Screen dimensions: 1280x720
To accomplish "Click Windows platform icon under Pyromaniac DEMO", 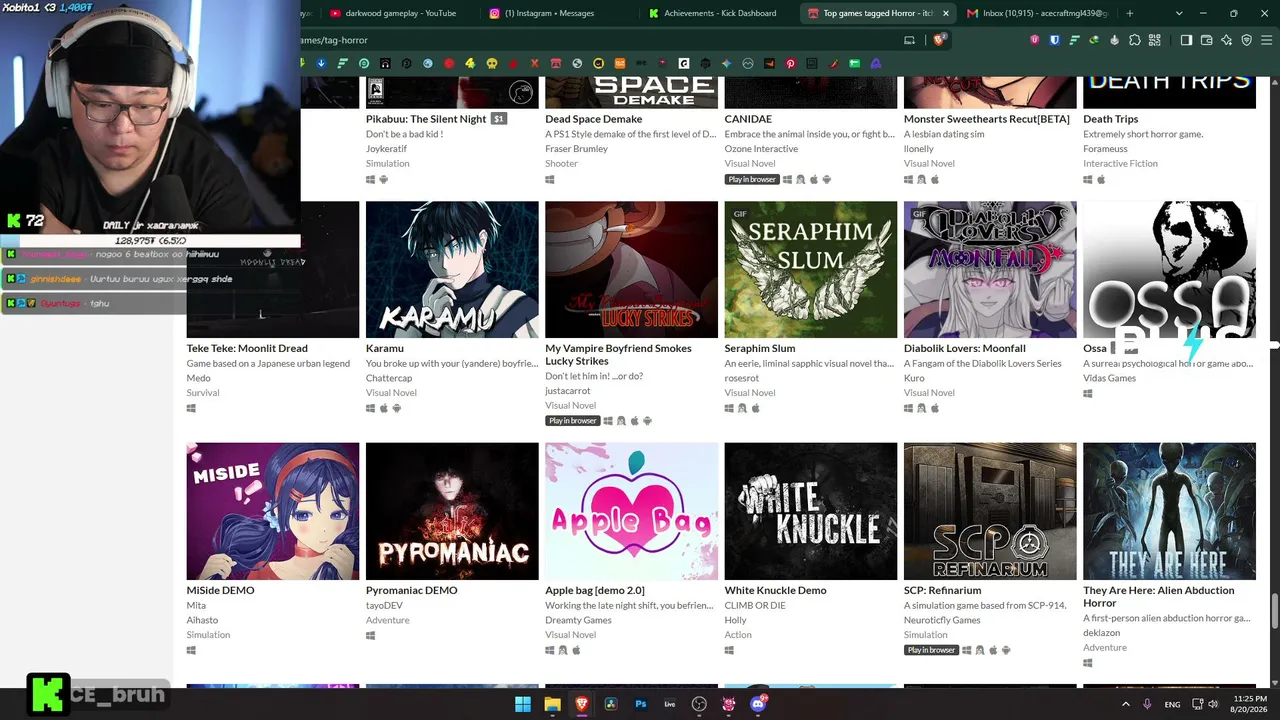I will 370,635.
